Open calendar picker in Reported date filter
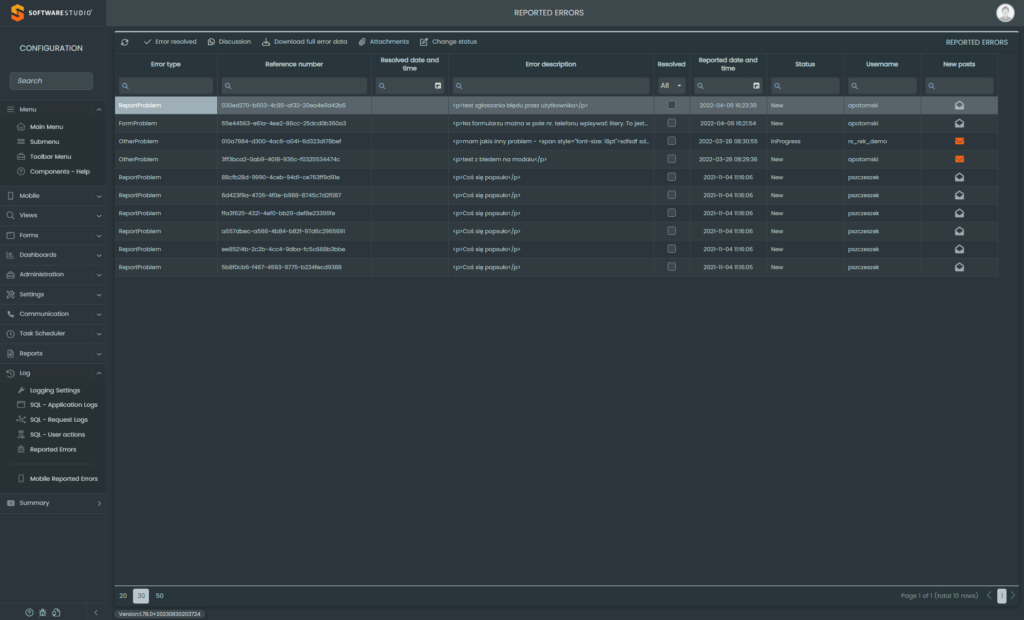The height and width of the screenshot is (620, 1024). point(757,86)
